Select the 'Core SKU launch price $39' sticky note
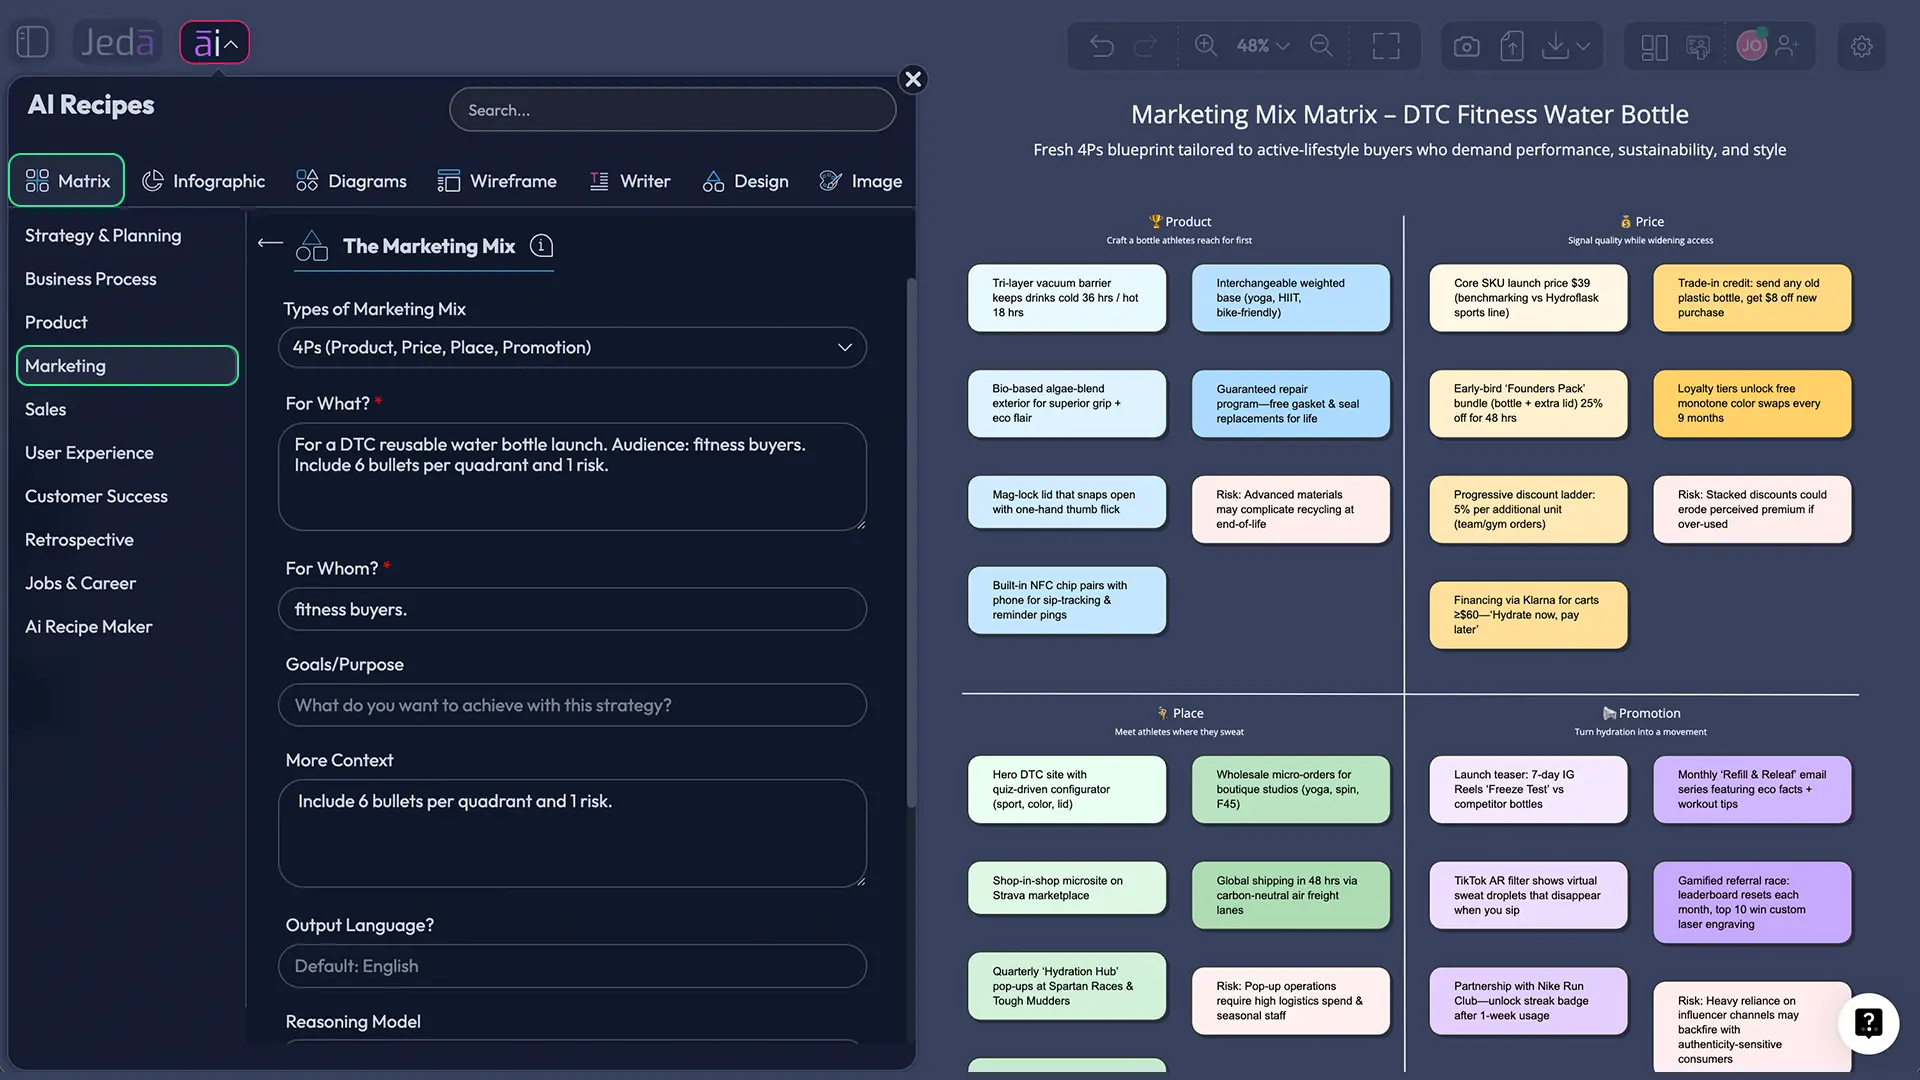 tap(1528, 298)
